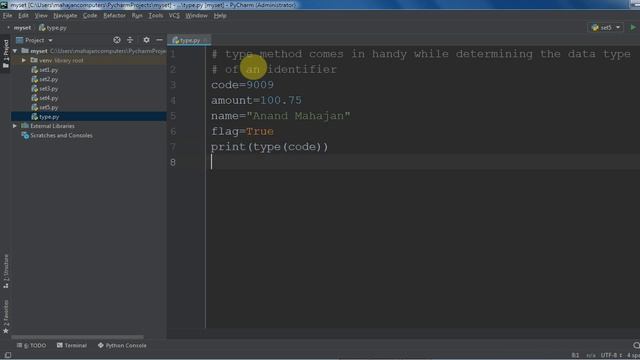This screenshot has width=640, height=360.
Task: Toggle the Favorites tool window side tab
Action: click(6, 316)
